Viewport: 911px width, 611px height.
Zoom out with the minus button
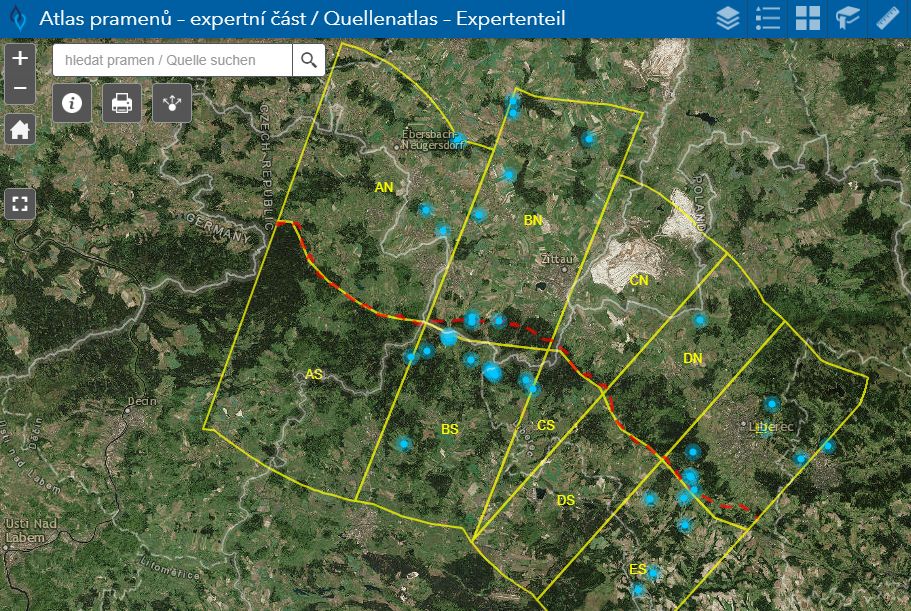pyautogui.click(x=20, y=88)
